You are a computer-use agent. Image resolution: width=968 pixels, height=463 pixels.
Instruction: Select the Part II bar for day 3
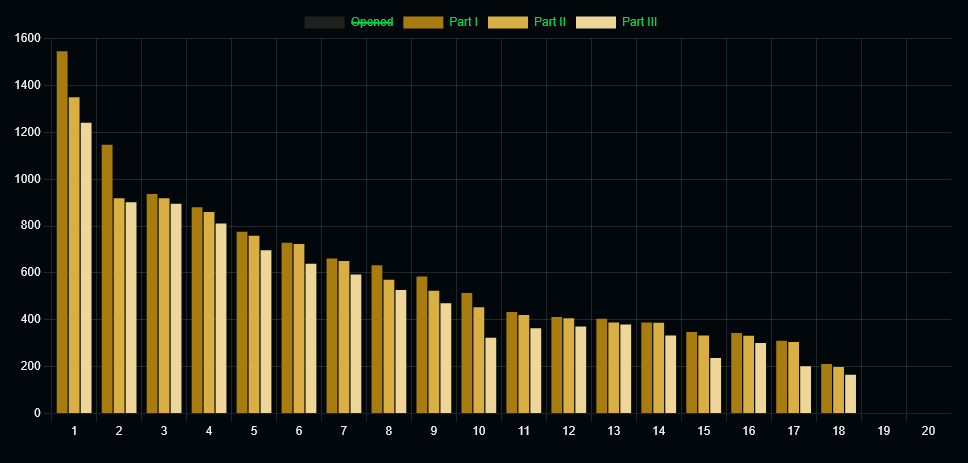coord(164,306)
